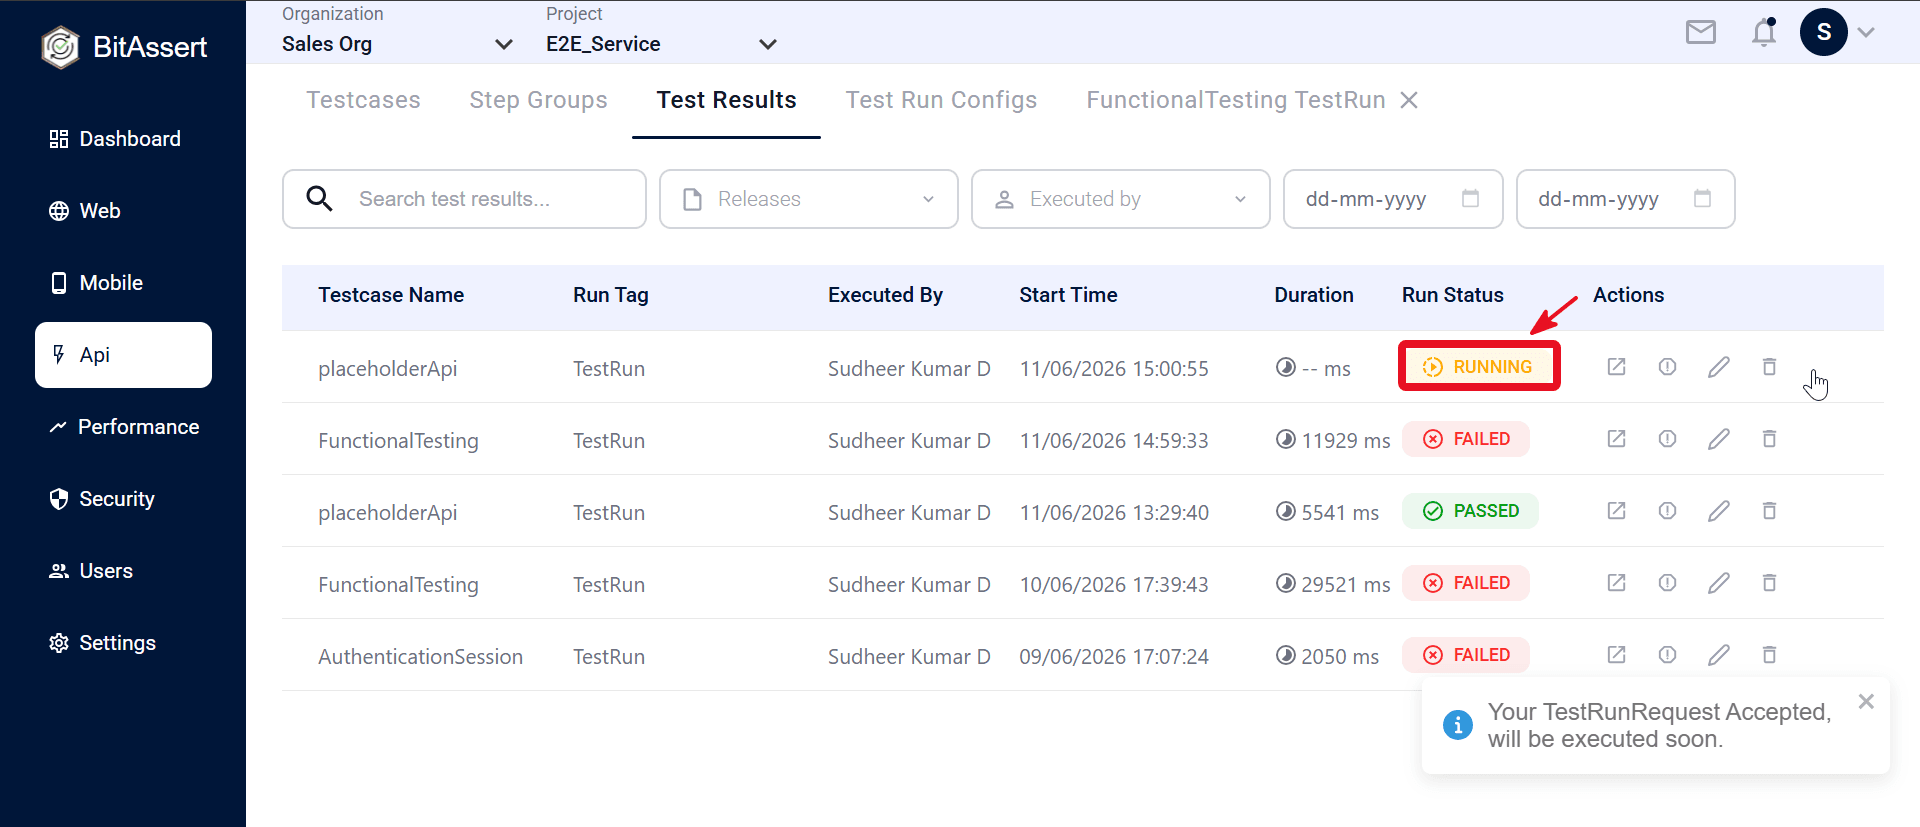
Task: Go to Dashboard in the sidebar
Action: click(123, 139)
